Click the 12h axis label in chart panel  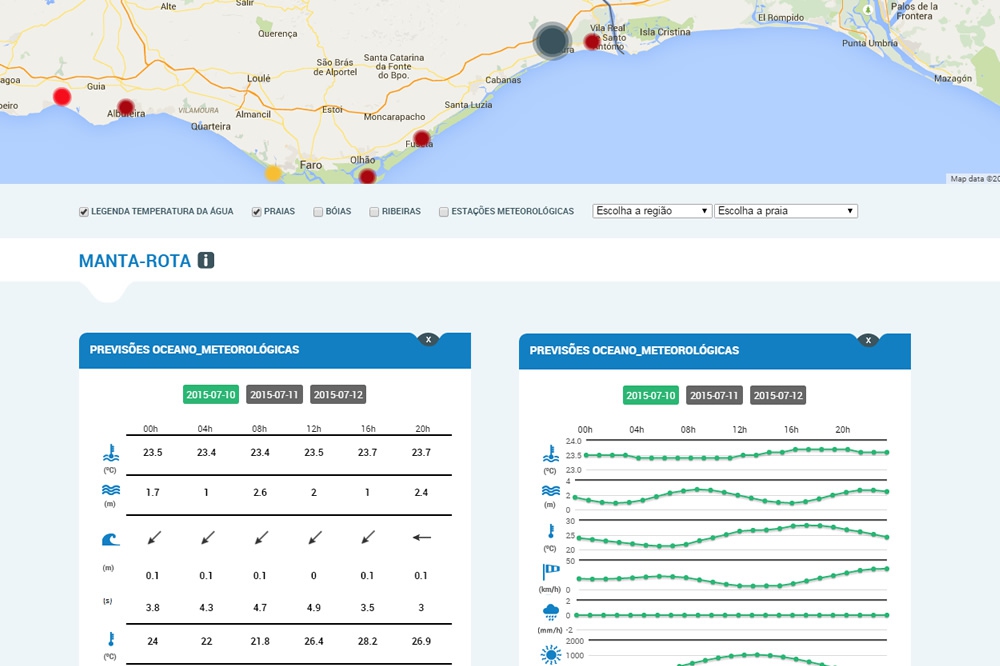pos(740,429)
